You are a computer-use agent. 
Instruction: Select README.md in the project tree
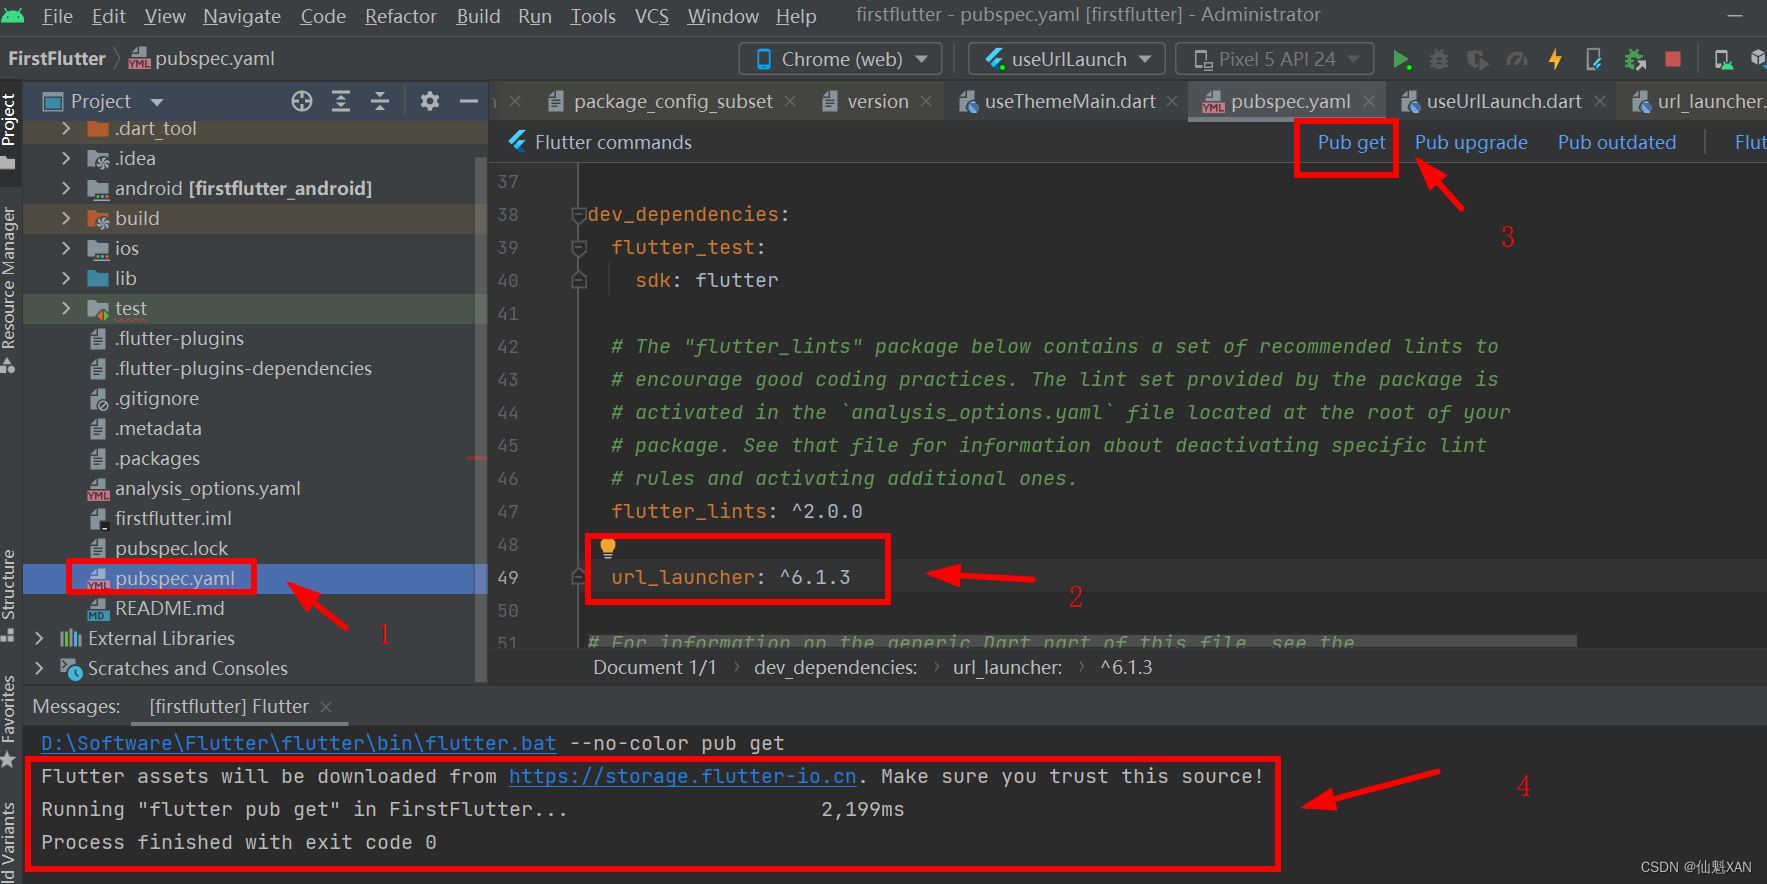[169, 608]
